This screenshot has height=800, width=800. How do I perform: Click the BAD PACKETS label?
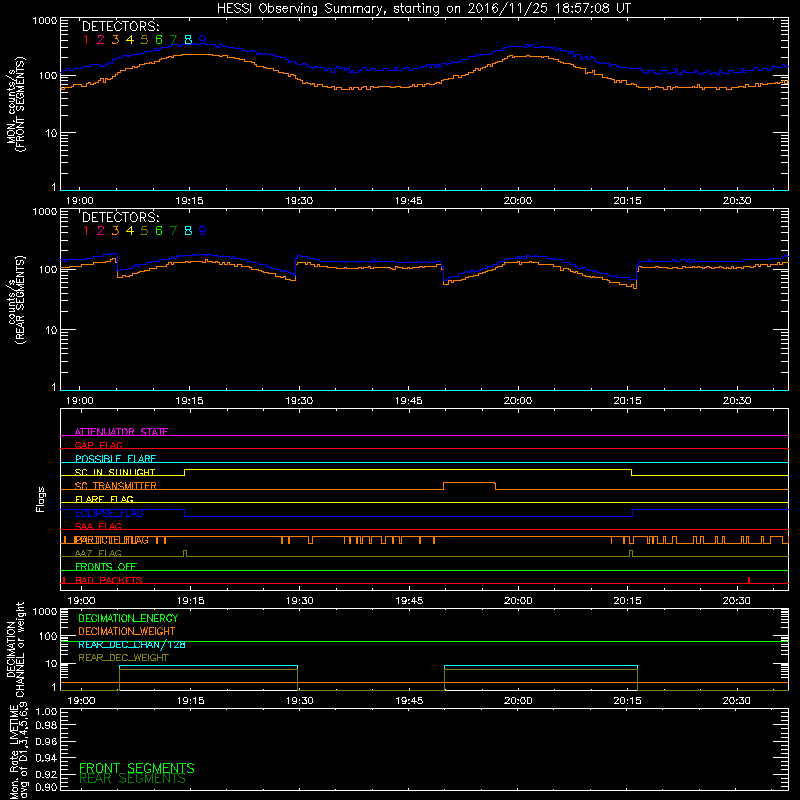[109, 580]
